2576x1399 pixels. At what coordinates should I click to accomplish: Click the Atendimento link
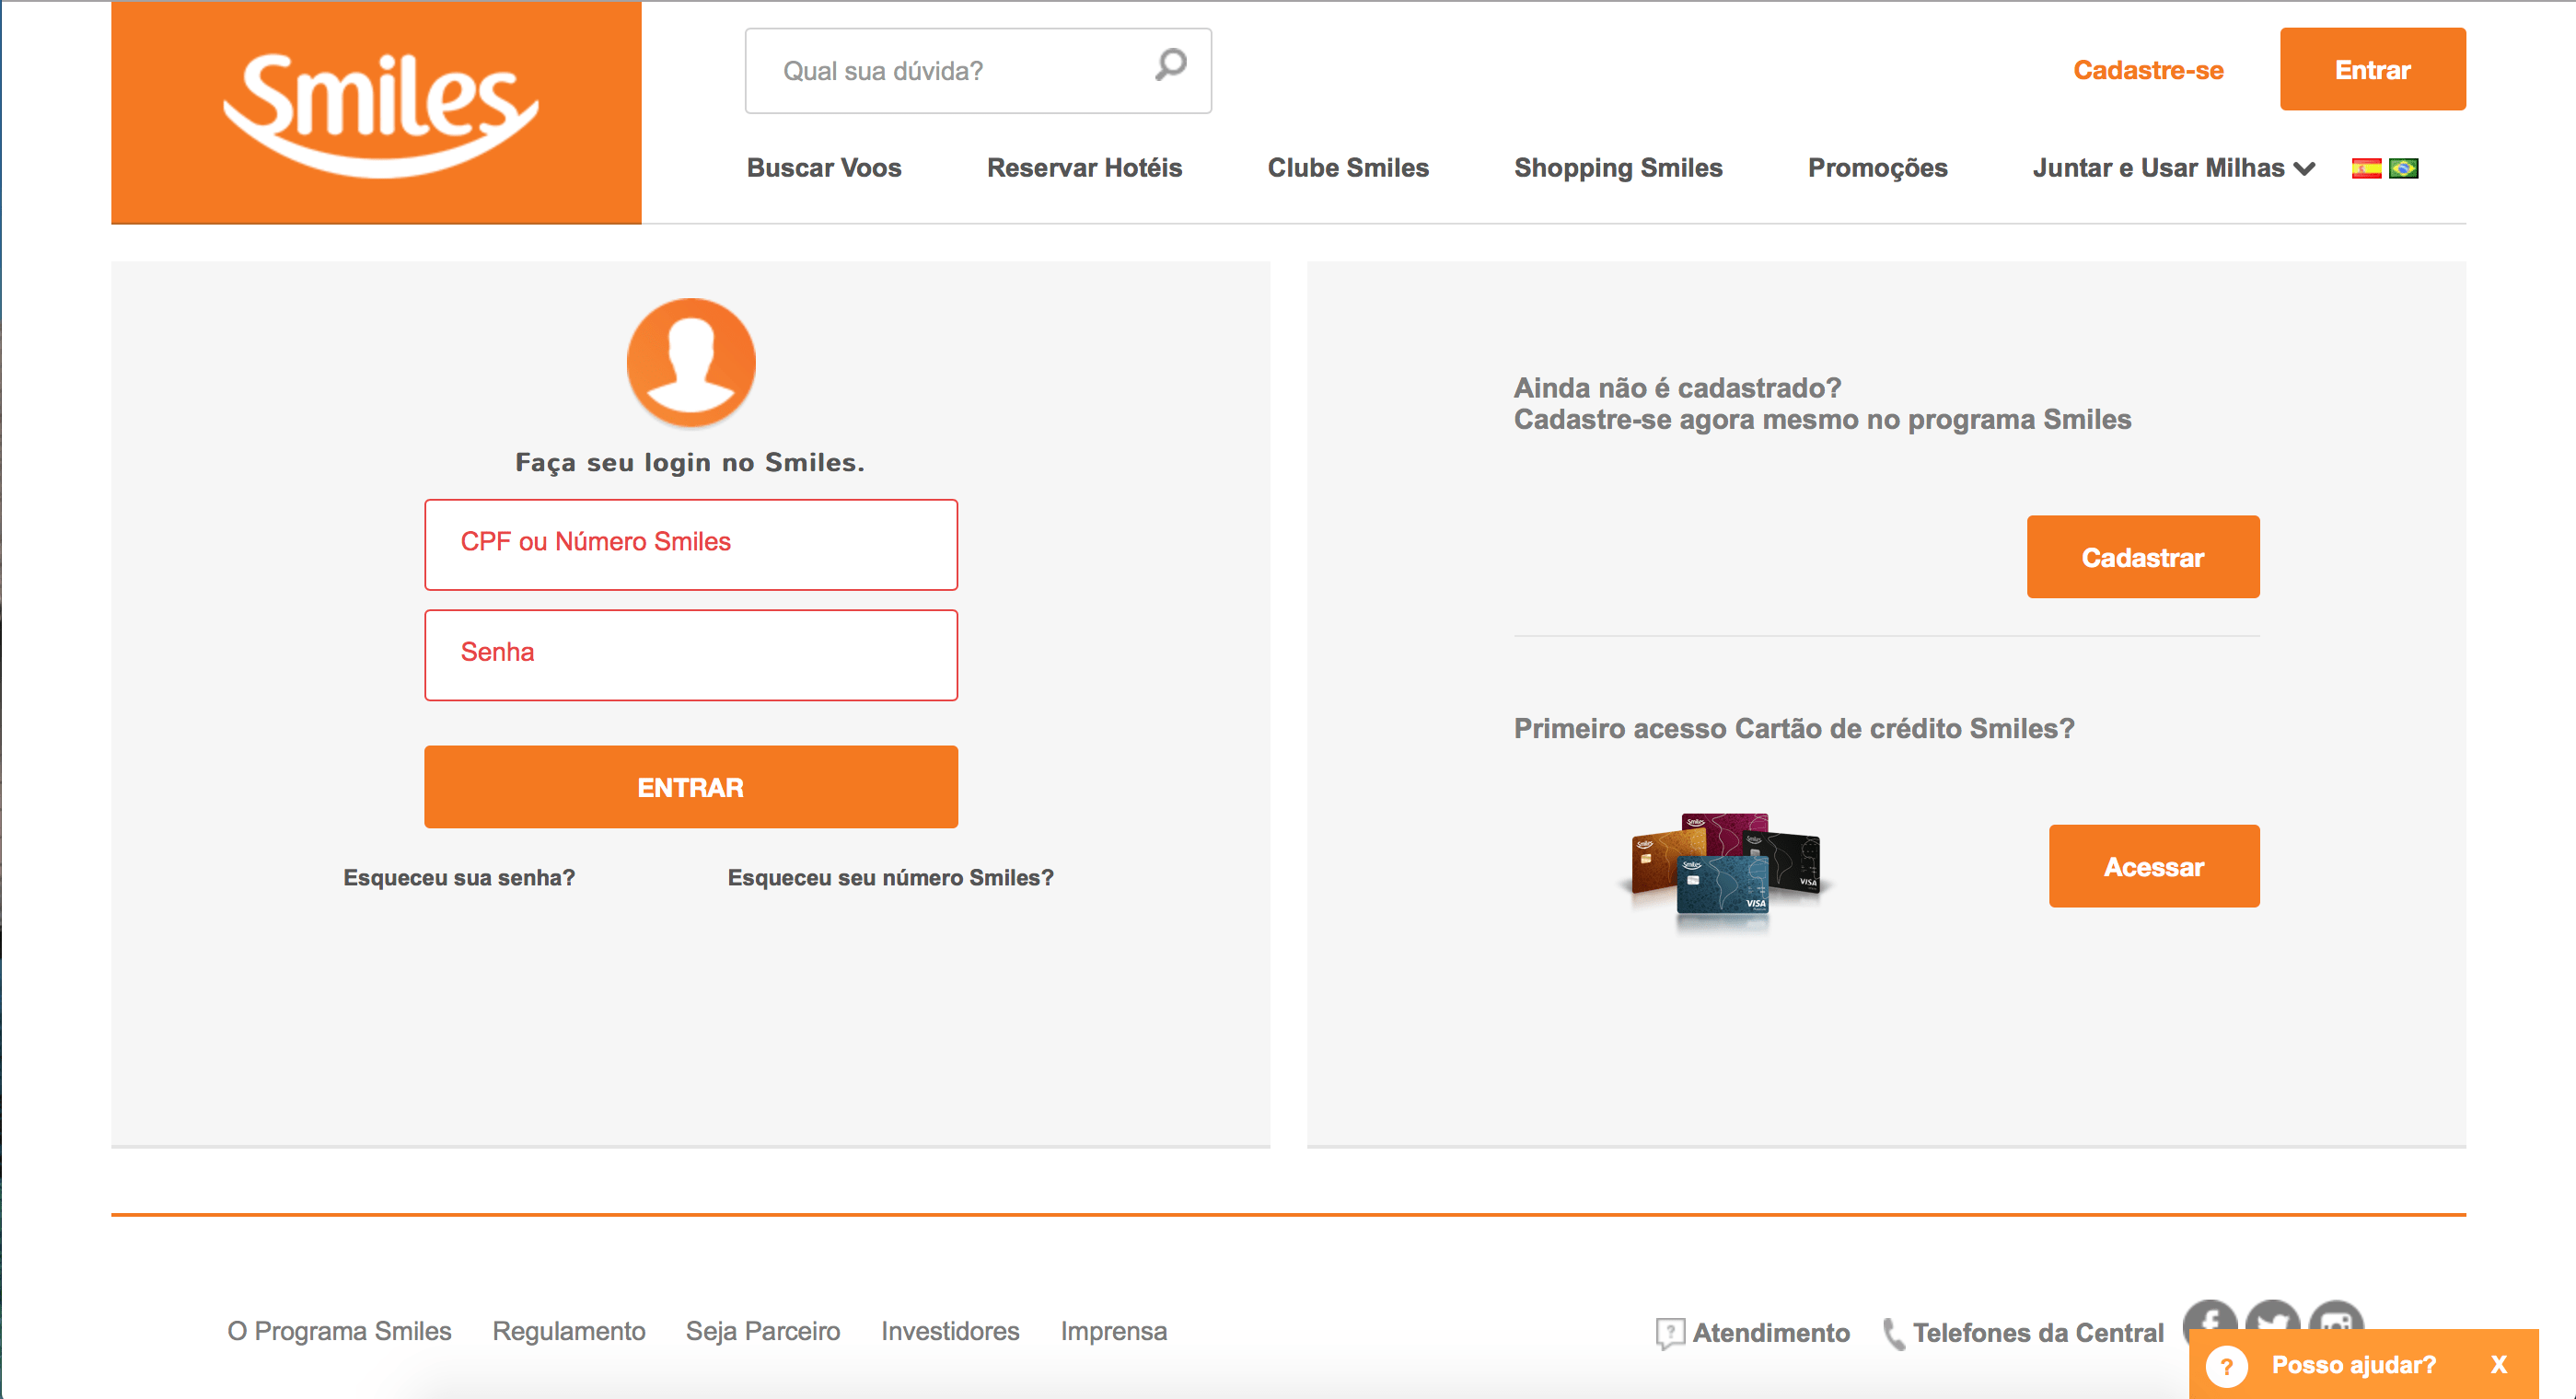coord(1771,1333)
